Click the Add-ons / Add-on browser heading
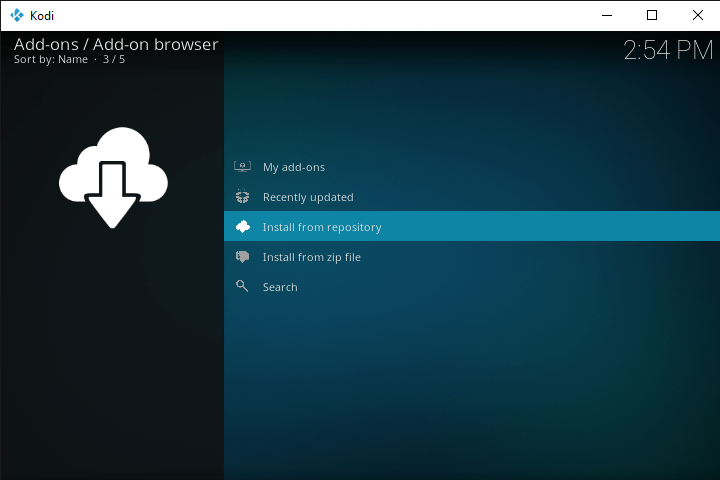 click(x=116, y=45)
